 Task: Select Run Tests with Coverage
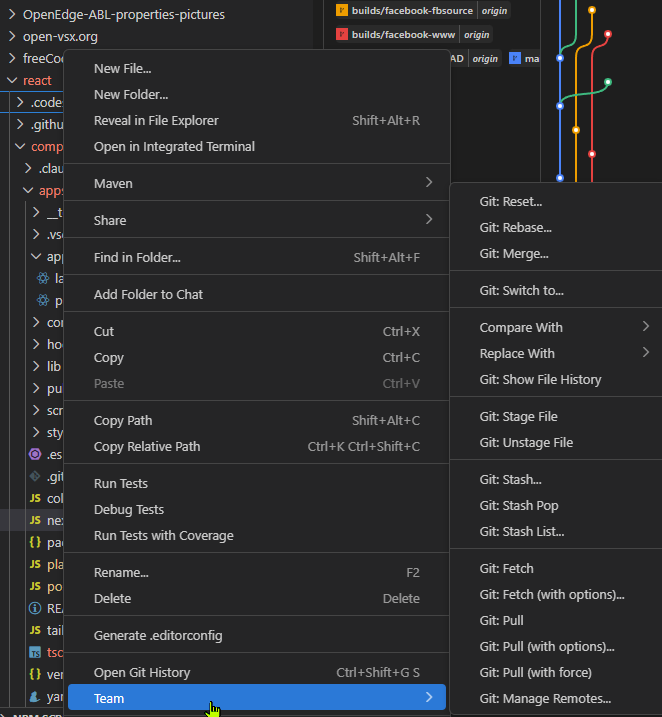pyautogui.click(x=256, y=536)
